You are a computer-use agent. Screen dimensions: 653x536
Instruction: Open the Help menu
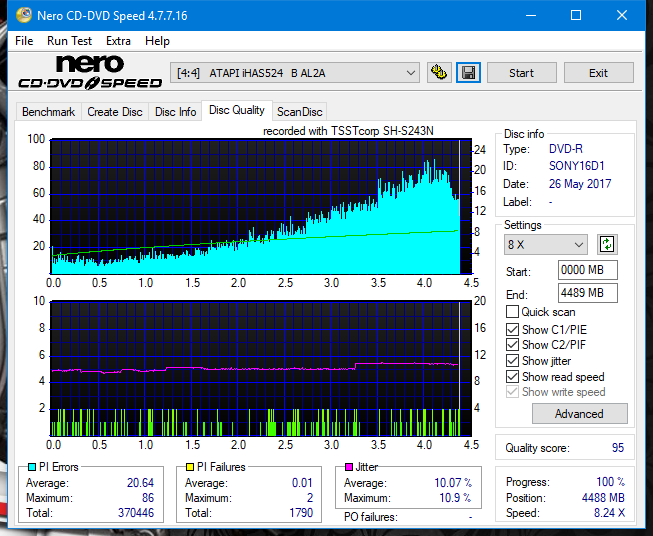pyautogui.click(x=157, y=41)
